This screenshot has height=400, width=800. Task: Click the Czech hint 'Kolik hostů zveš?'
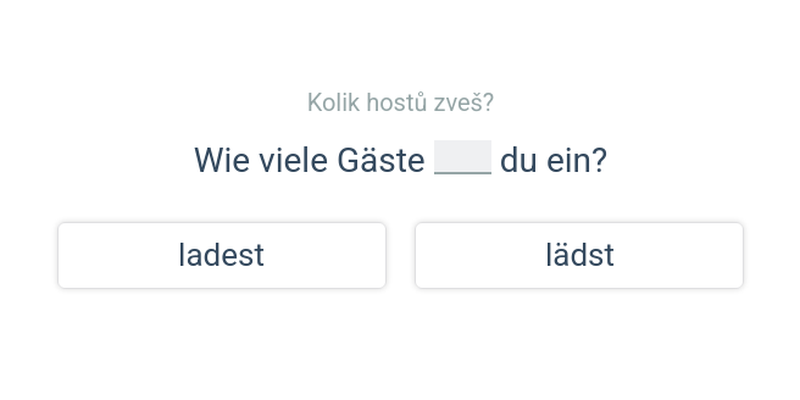click(400, 102)
